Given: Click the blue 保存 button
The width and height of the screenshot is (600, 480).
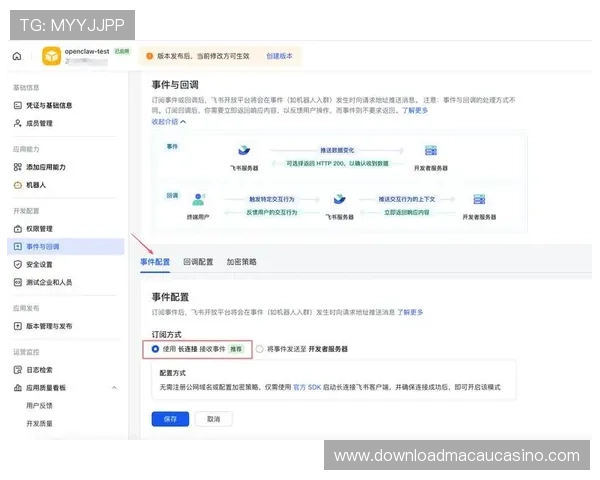Looking at the screenshot, I should [x=170, y=419].
